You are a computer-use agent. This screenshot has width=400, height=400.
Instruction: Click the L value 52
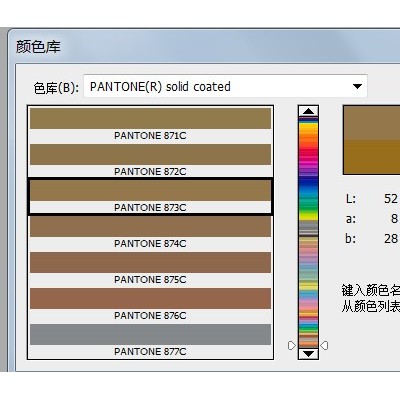pos(391,199)
